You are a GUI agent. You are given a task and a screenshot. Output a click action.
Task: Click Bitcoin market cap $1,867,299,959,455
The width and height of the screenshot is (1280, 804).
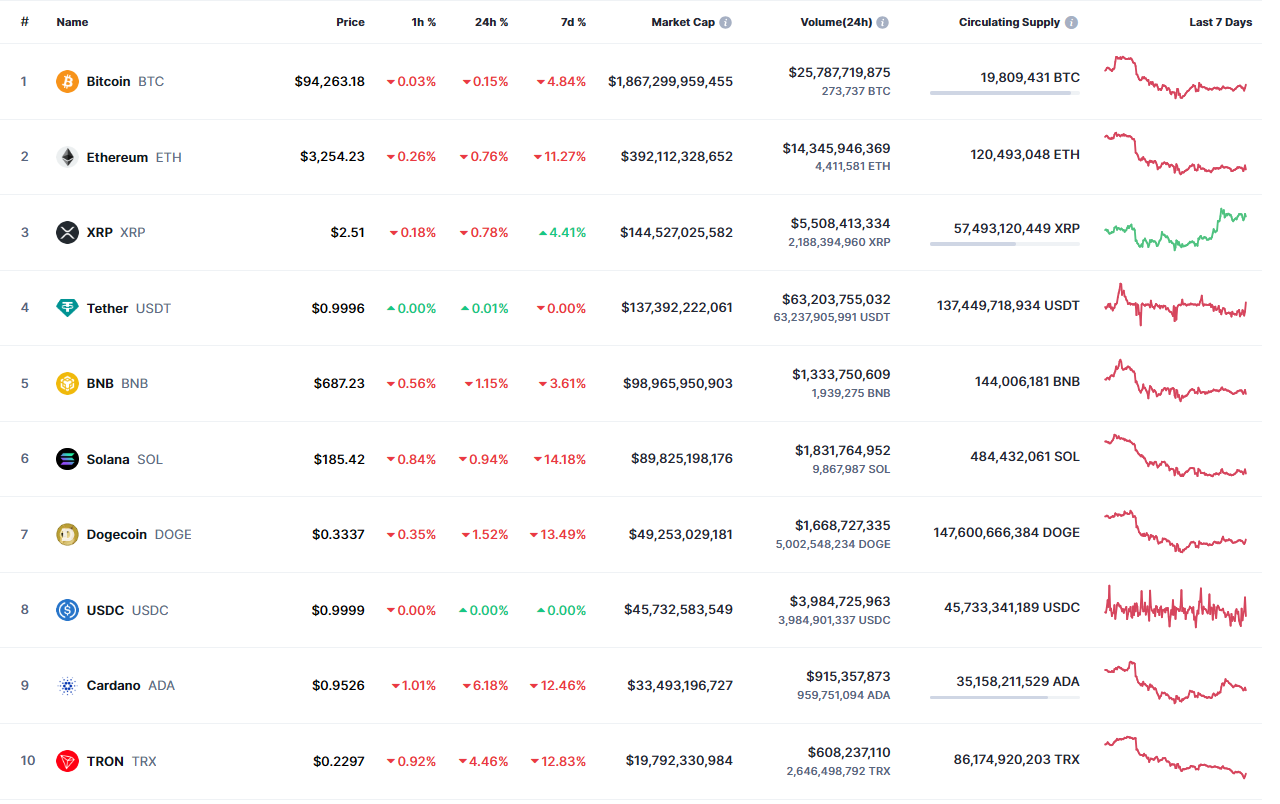pyautogui.click(x=670, y=81)
